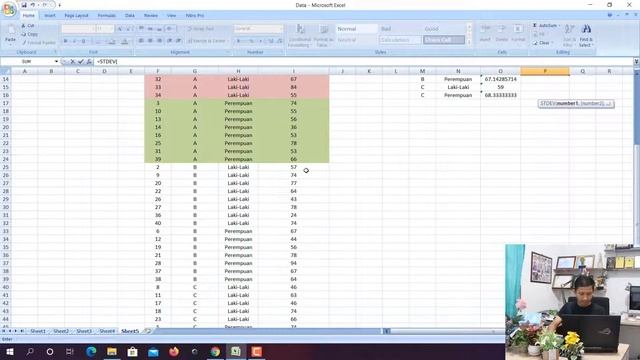Image resolution: width=640 pixels, height=360 pixels.
Task: Expand the formula bar
Action: [636, 62]
